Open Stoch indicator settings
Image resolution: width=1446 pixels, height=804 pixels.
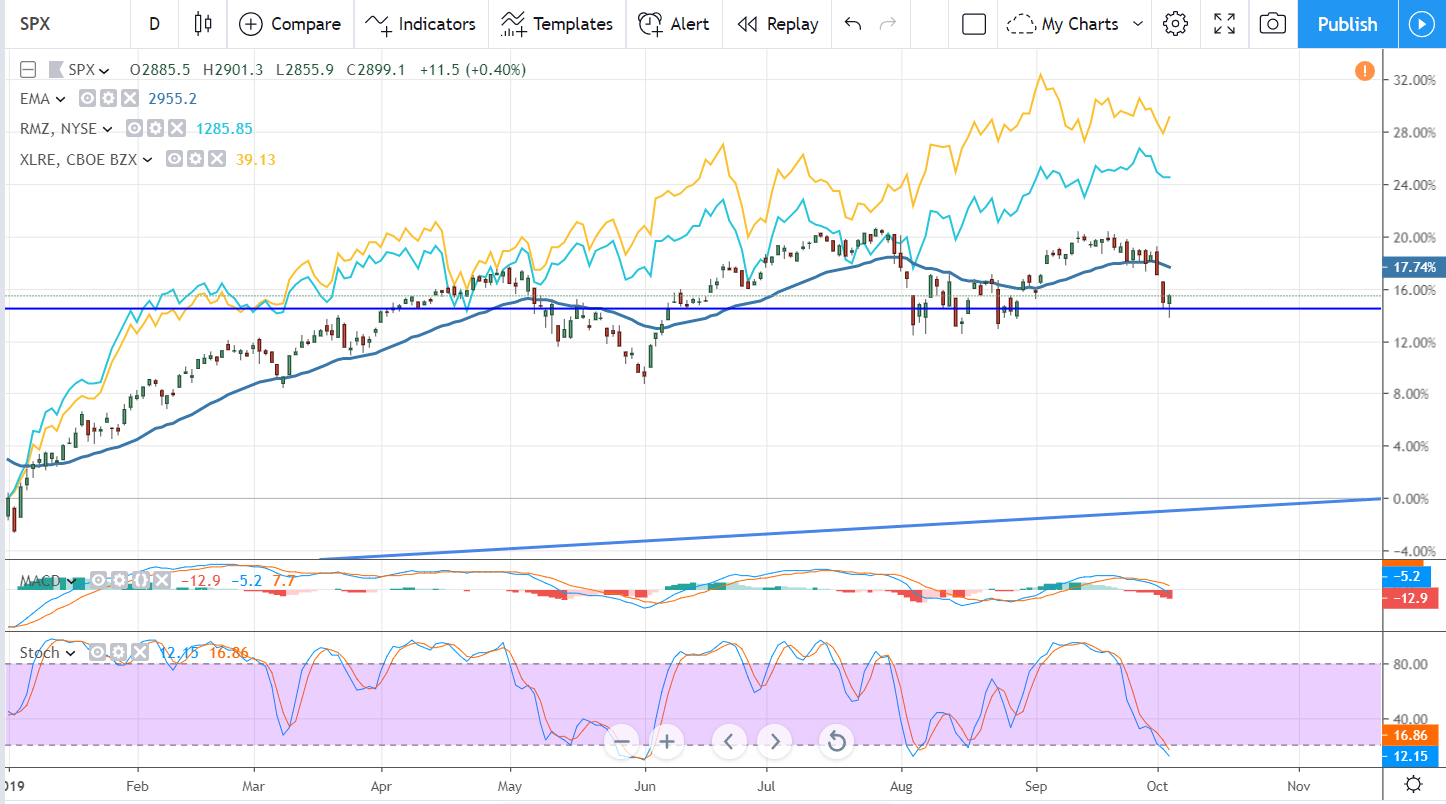click(x=118, y=653)
